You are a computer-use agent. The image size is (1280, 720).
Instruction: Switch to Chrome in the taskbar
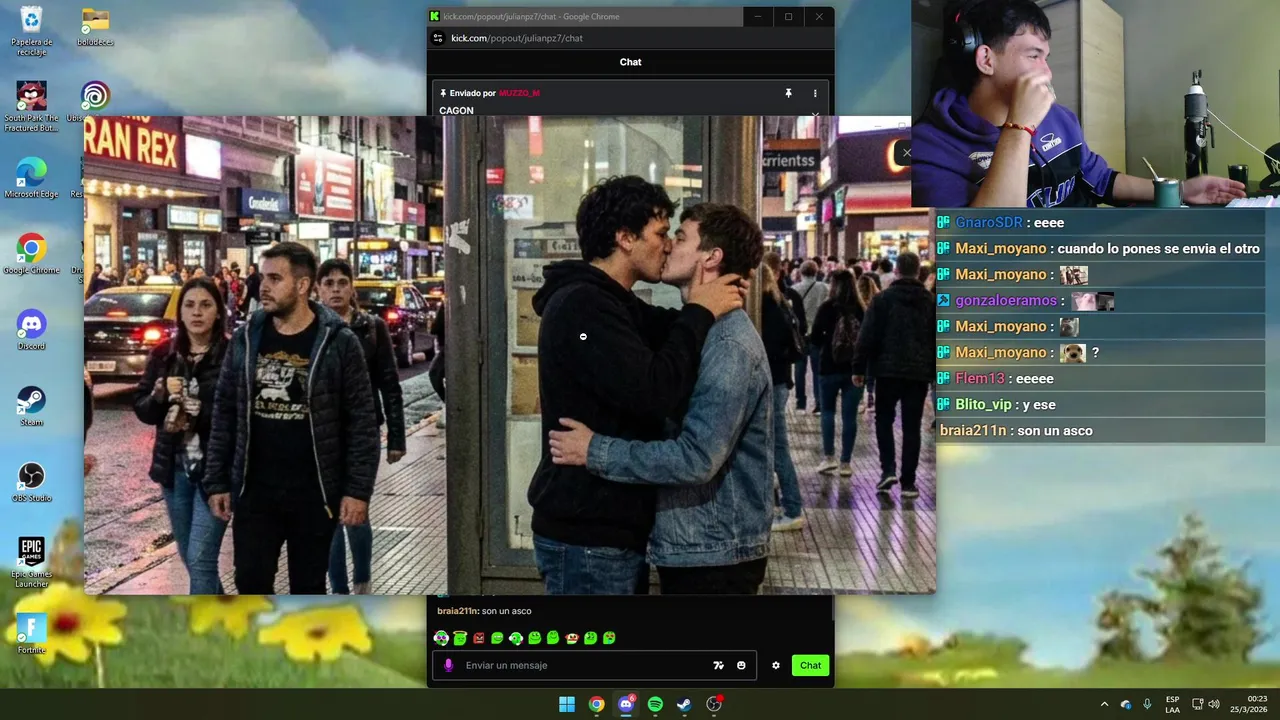tap(596, 704)
